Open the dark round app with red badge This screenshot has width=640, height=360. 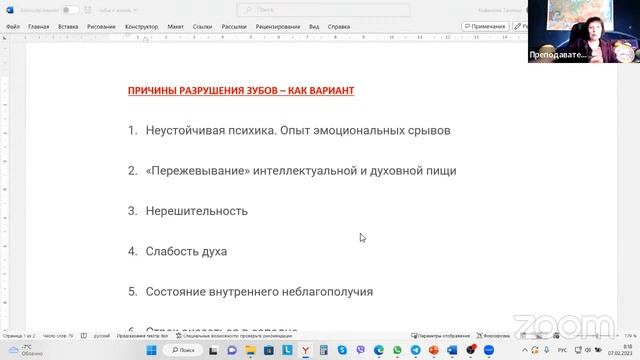[471, 350]
